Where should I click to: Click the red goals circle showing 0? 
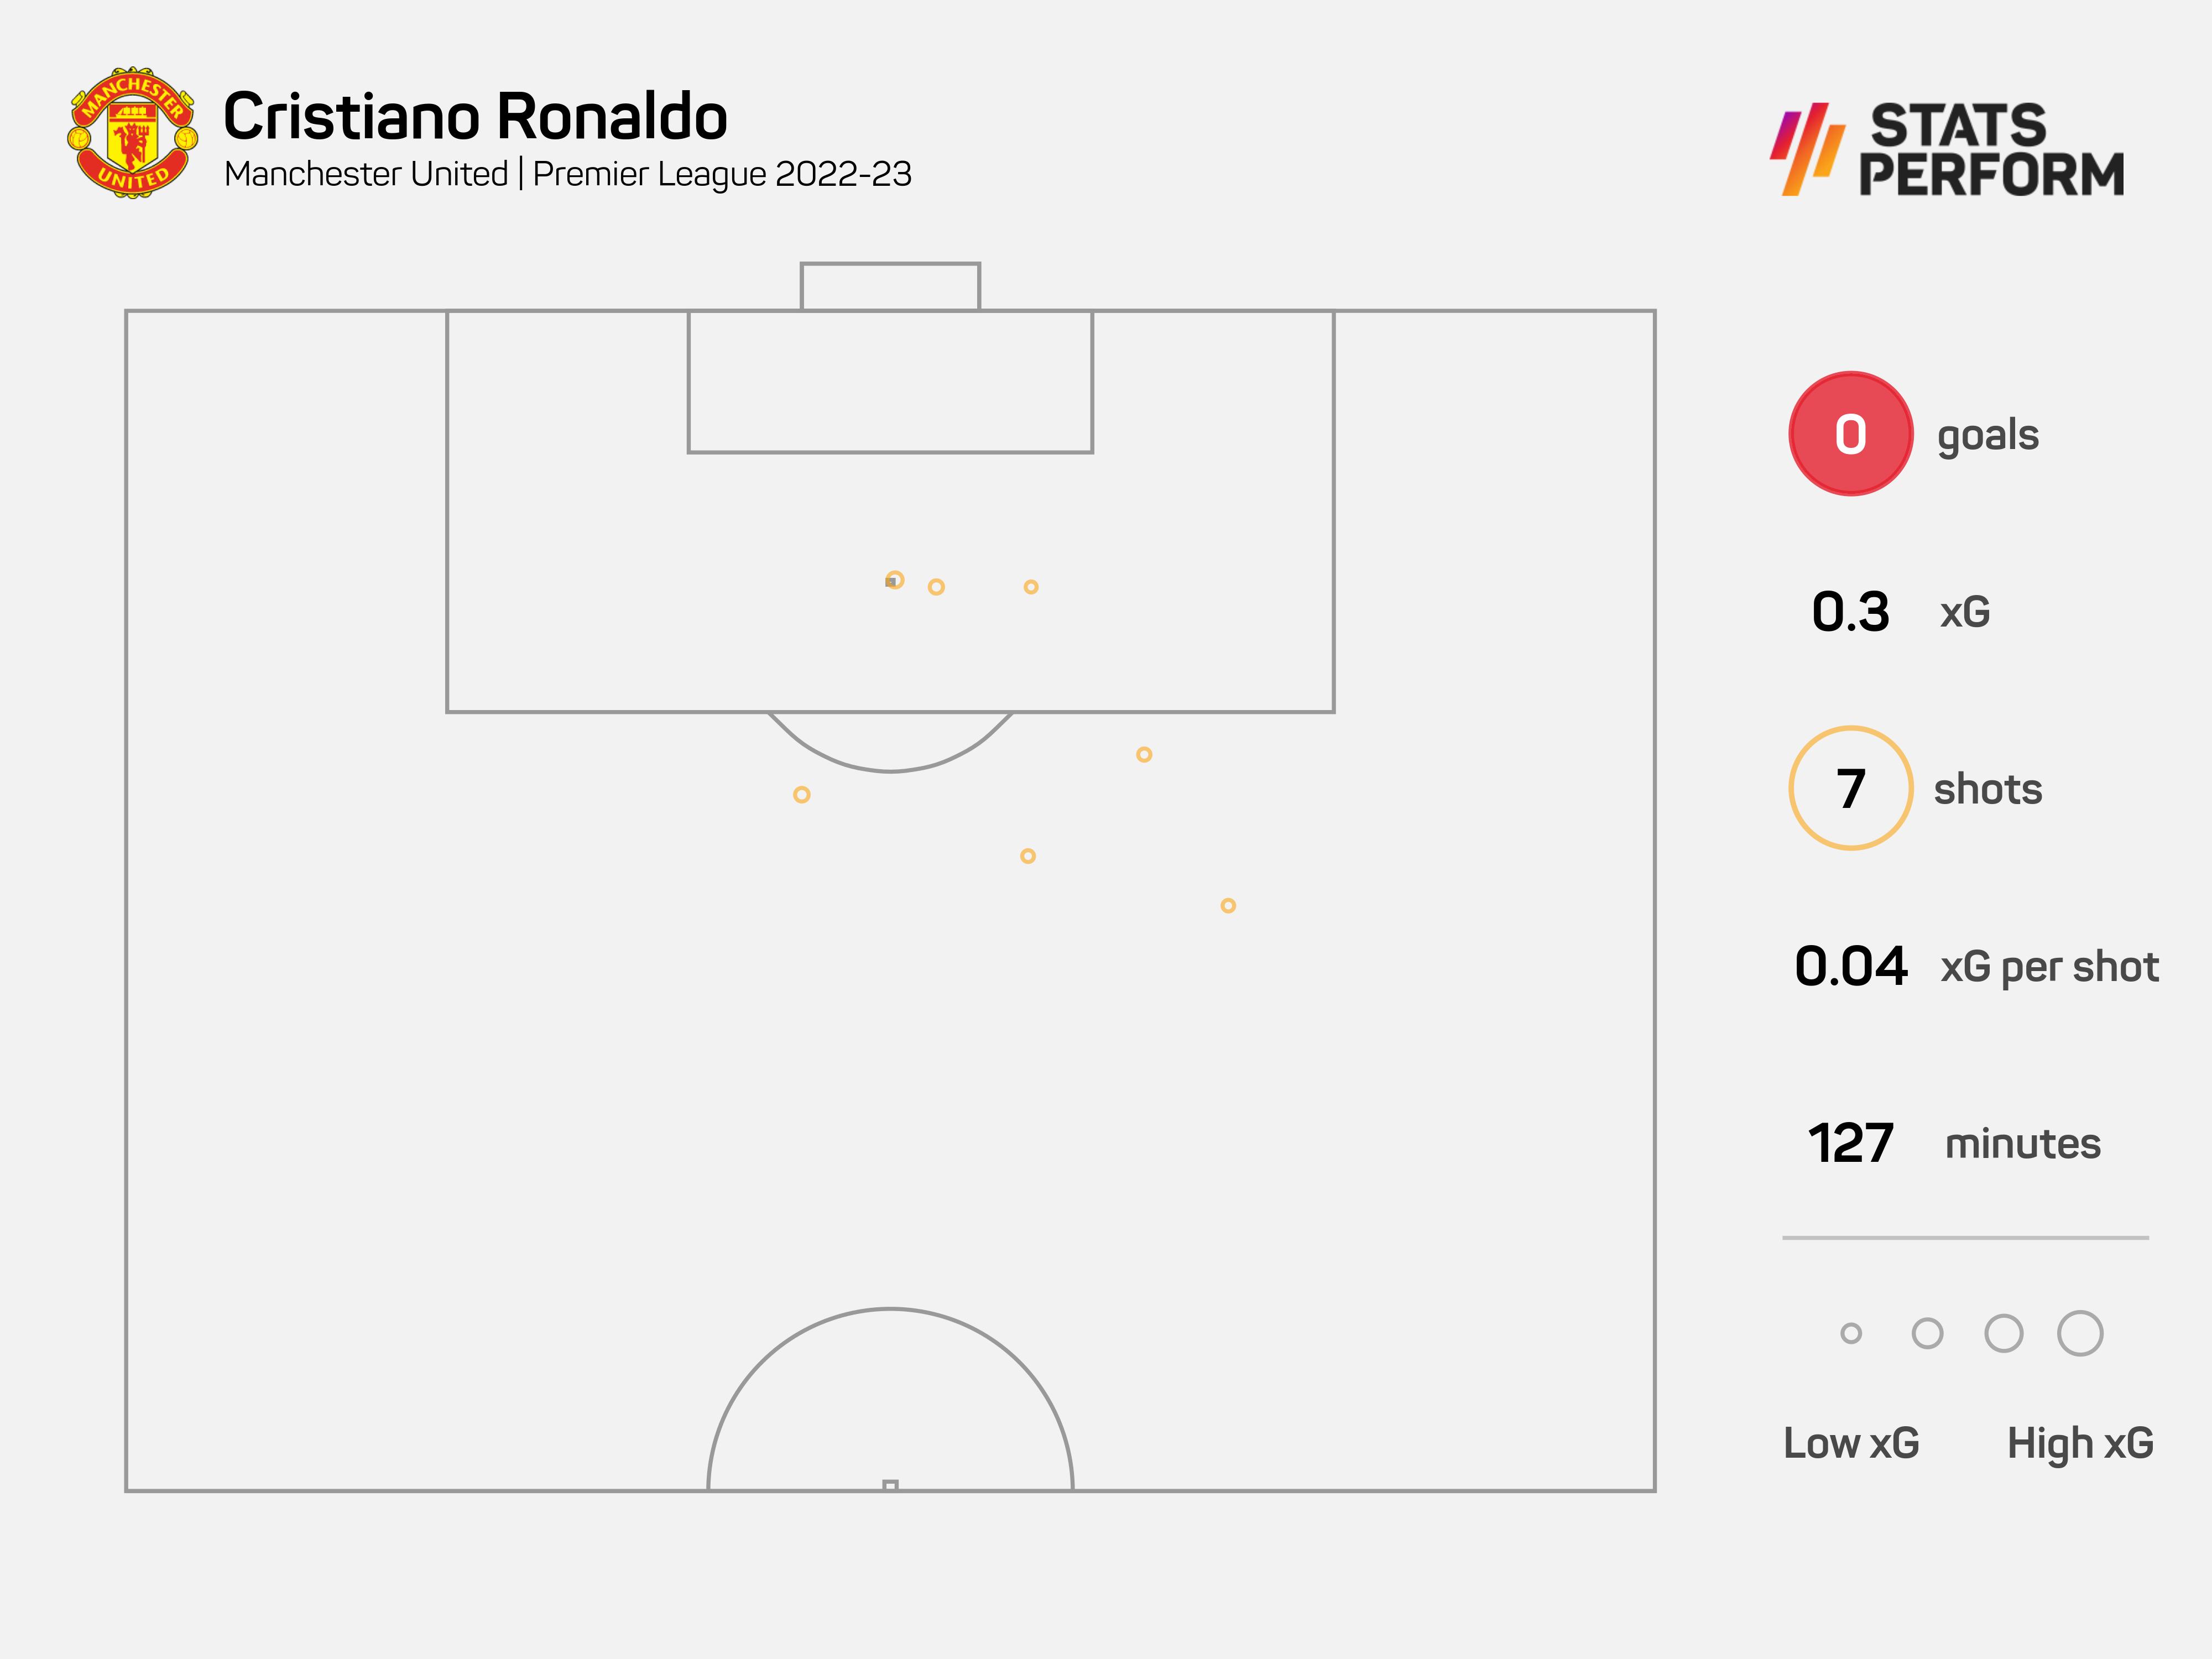1850,434
